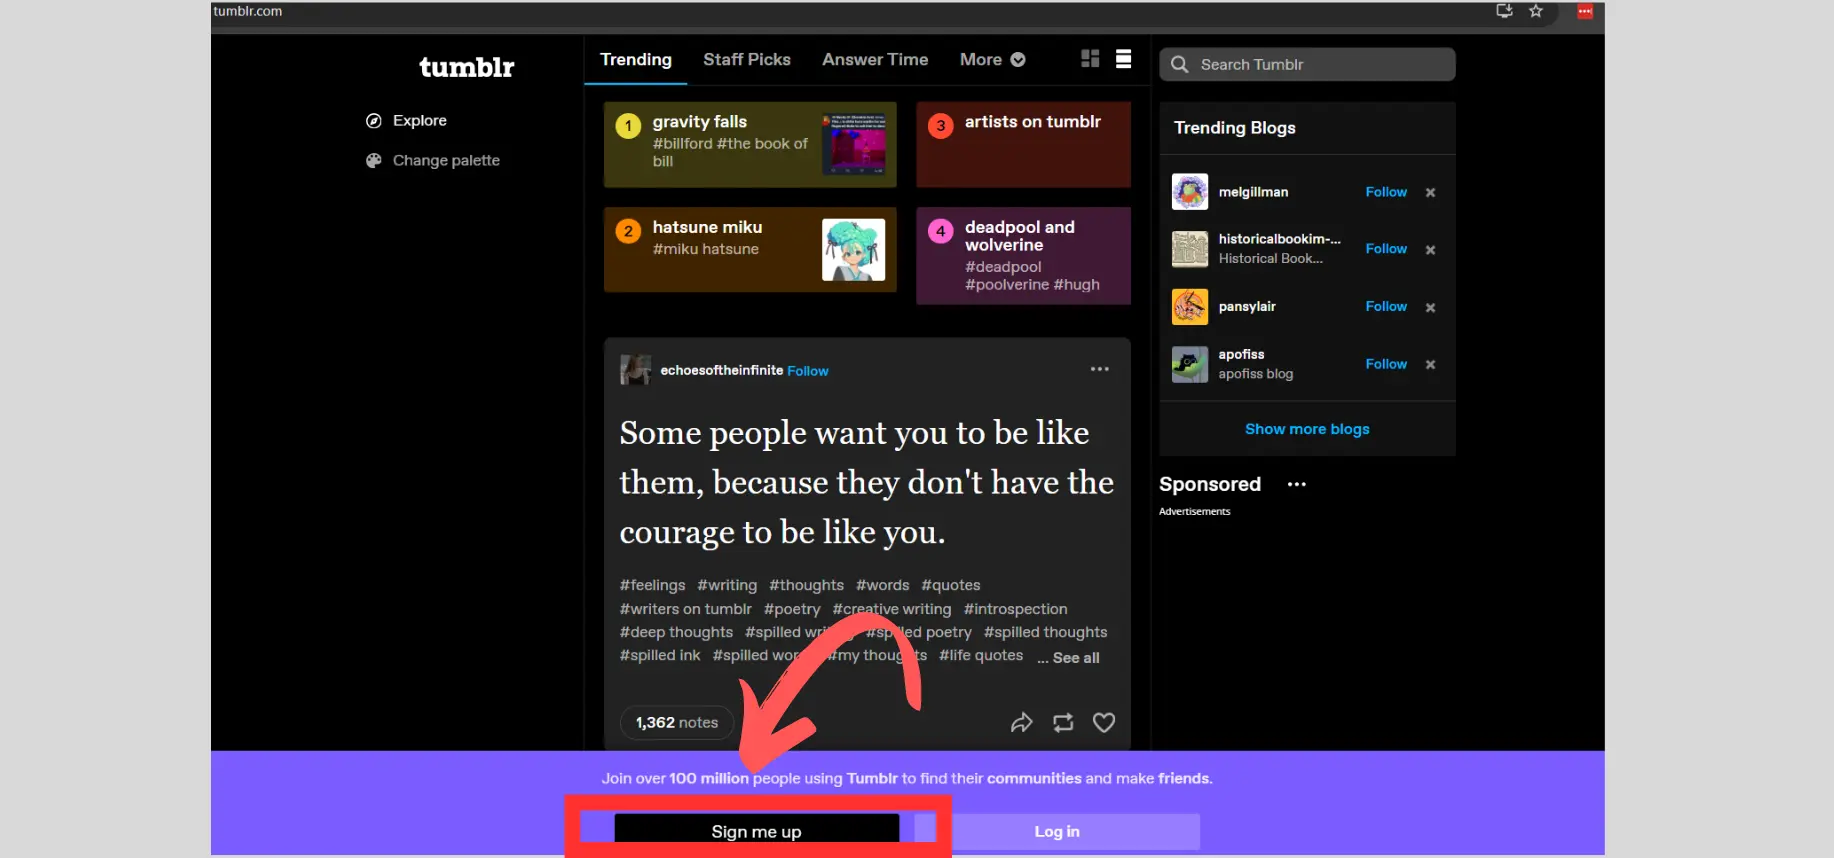1834x858 pixels.
Task: Click echoesoftheinfinite avatar
Action: 635,370
